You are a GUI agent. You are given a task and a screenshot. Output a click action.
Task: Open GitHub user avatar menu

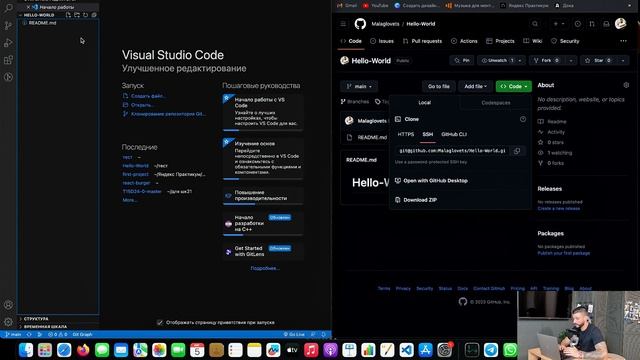(620, 24)
